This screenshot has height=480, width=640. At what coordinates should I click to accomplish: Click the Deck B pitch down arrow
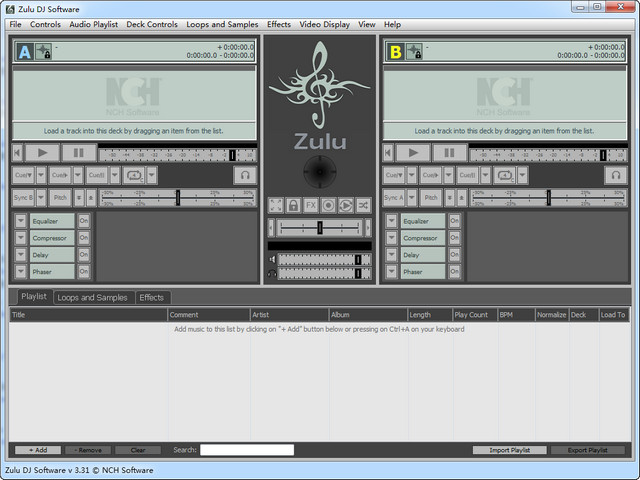pyautogui.click(x=449, y=198)
